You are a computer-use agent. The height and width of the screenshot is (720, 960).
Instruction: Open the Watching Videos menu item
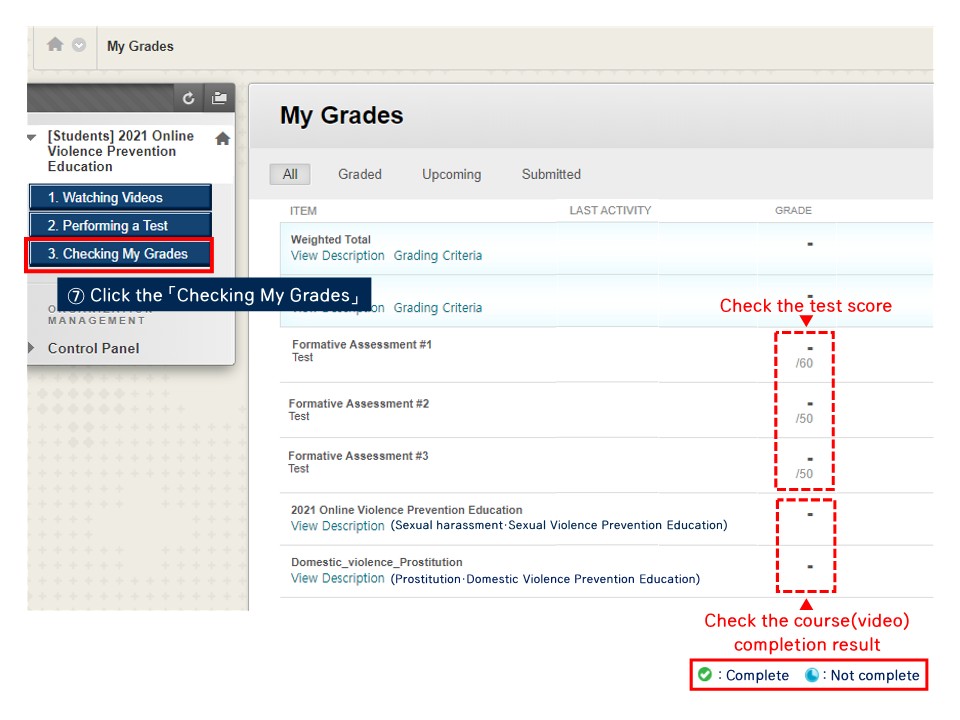tap(120, 198)
